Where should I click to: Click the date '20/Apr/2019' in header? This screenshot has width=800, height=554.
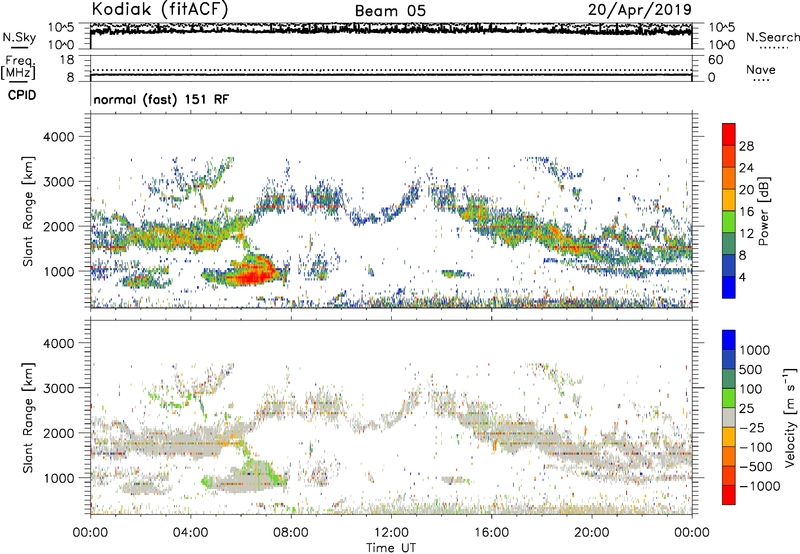[x=640, y=9]
